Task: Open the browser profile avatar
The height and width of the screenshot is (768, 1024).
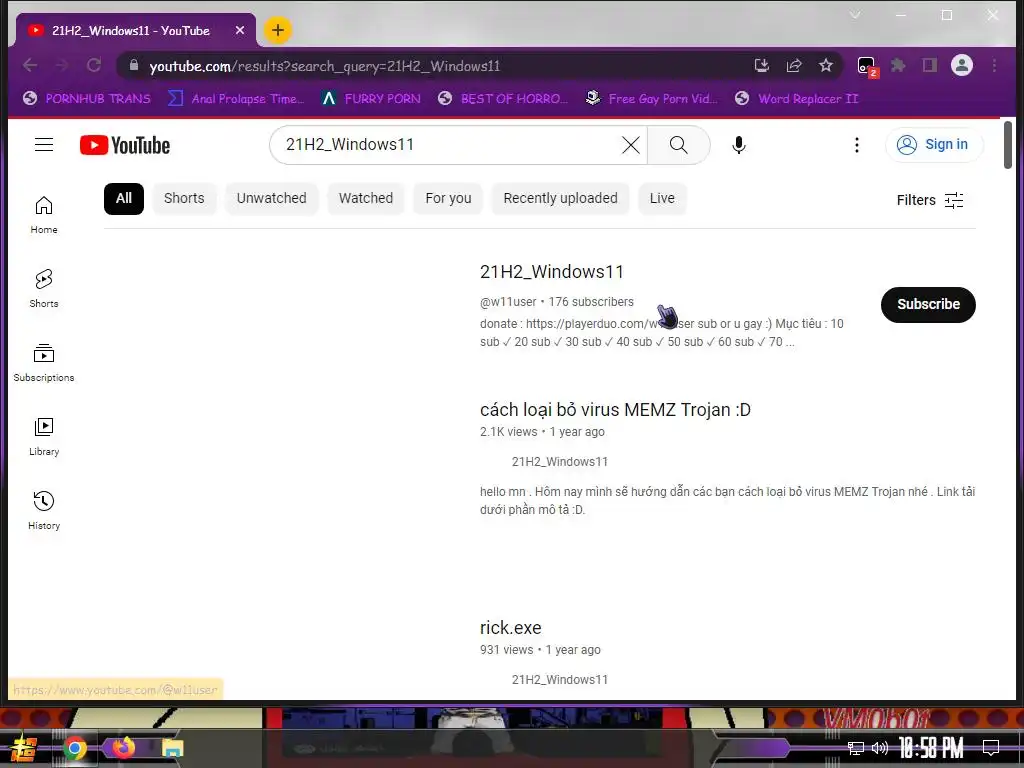Action: coord(961,65)
